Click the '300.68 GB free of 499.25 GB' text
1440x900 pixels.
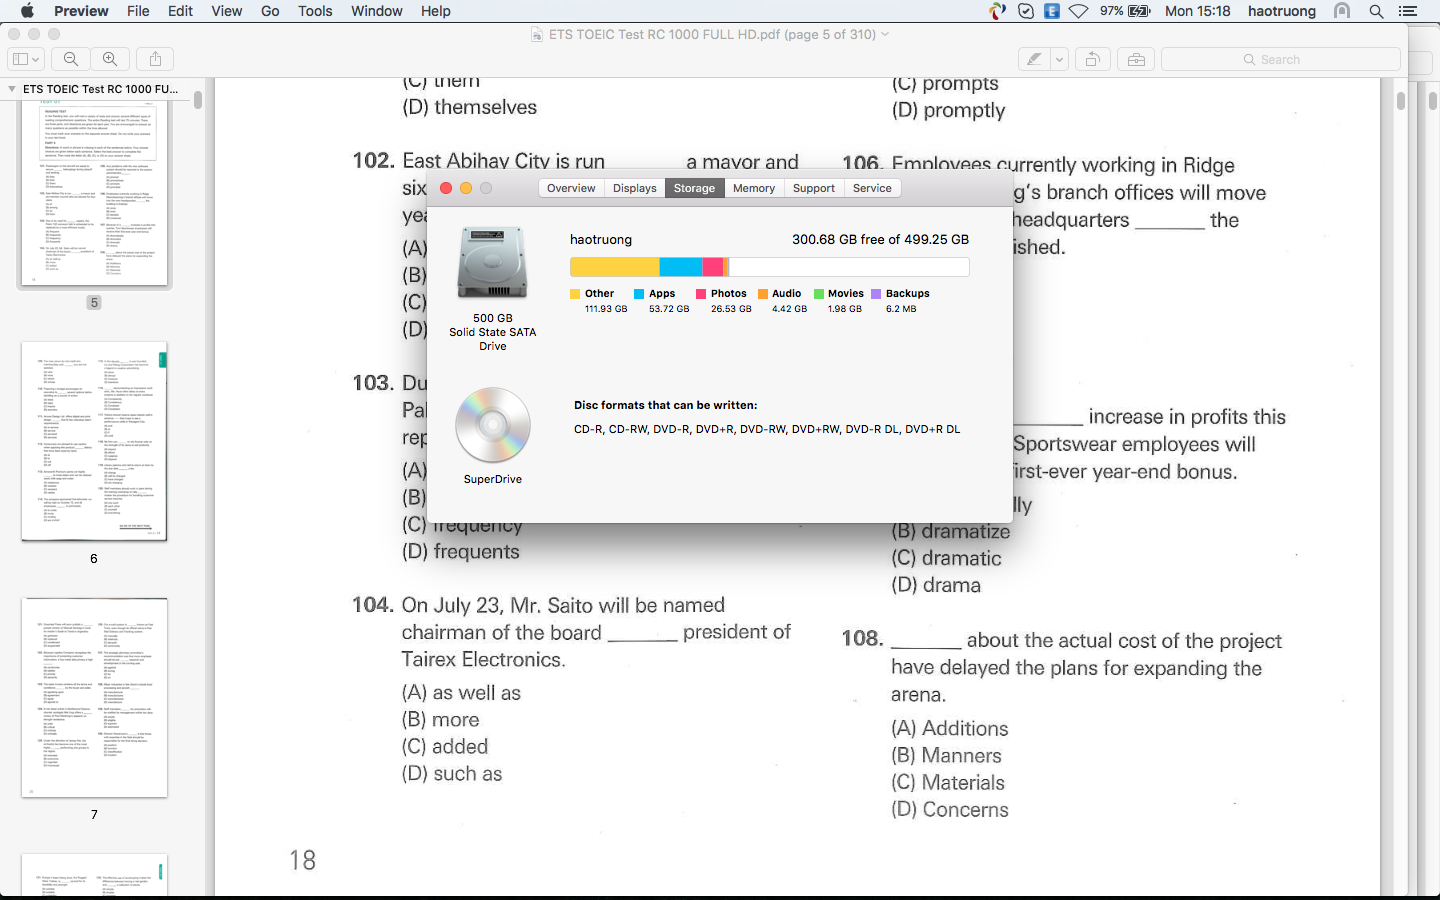(880, 239)
